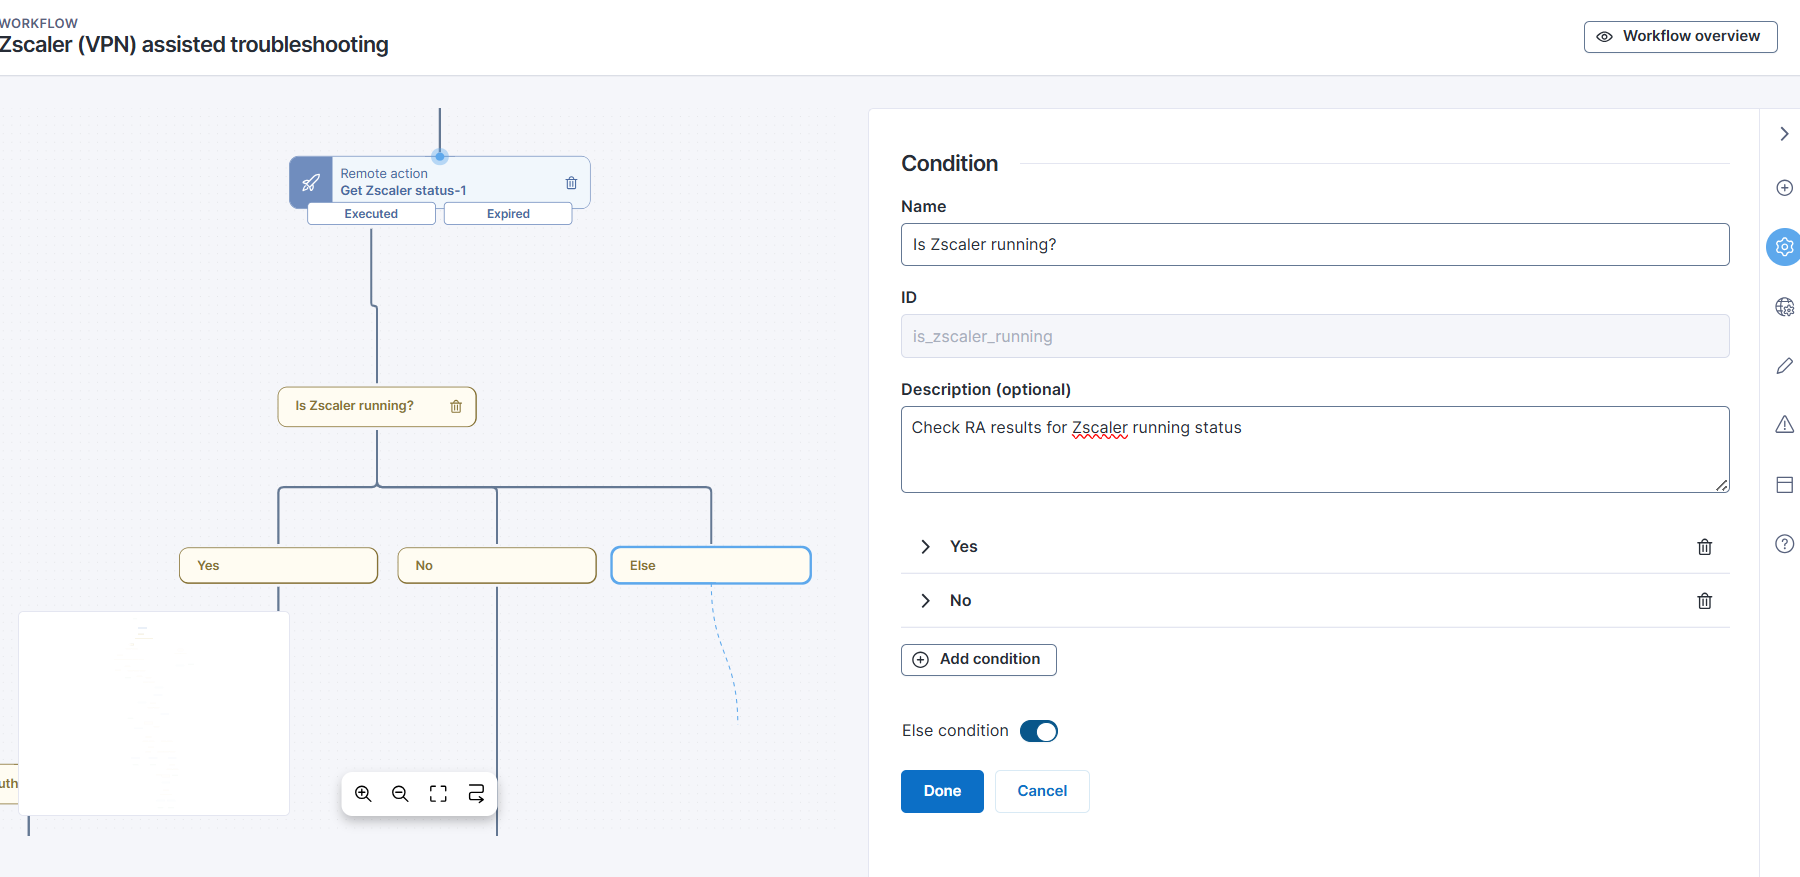The height and width of the screenshot is (877, 1800).
Task: Click the zoom in magnifier icon
Action: tap(363, 794)
